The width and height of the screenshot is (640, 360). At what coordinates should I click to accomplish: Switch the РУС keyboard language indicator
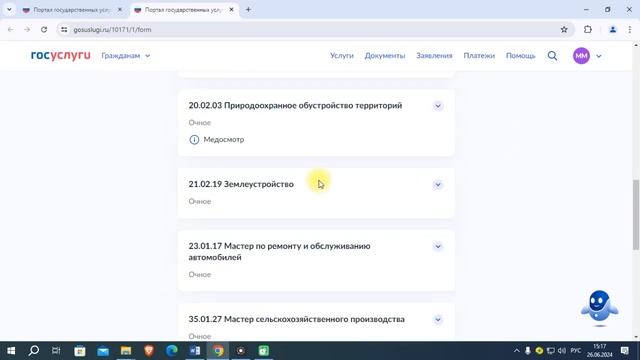click(x=576, y=351)
